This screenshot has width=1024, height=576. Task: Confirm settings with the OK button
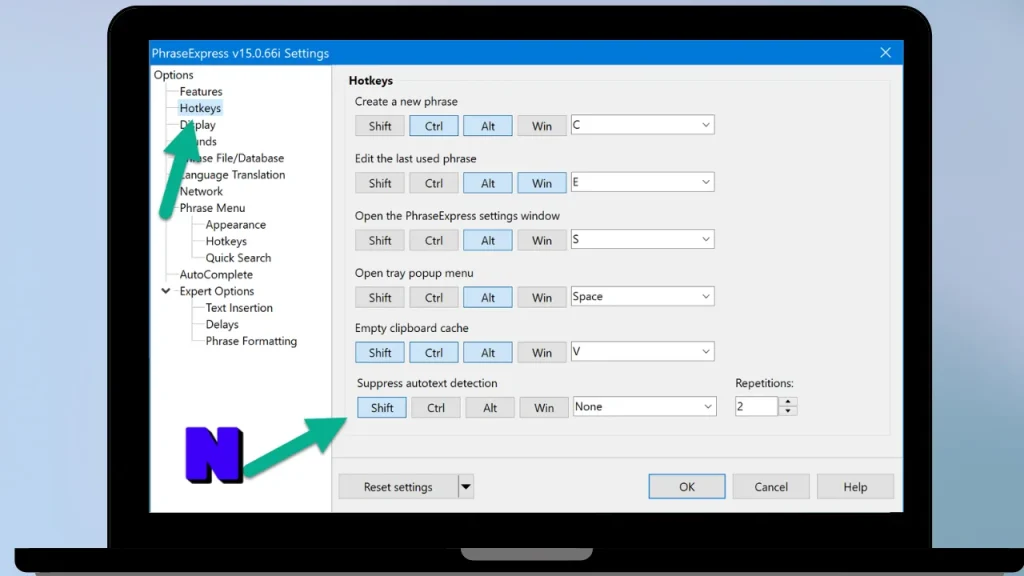coord(686,487)
